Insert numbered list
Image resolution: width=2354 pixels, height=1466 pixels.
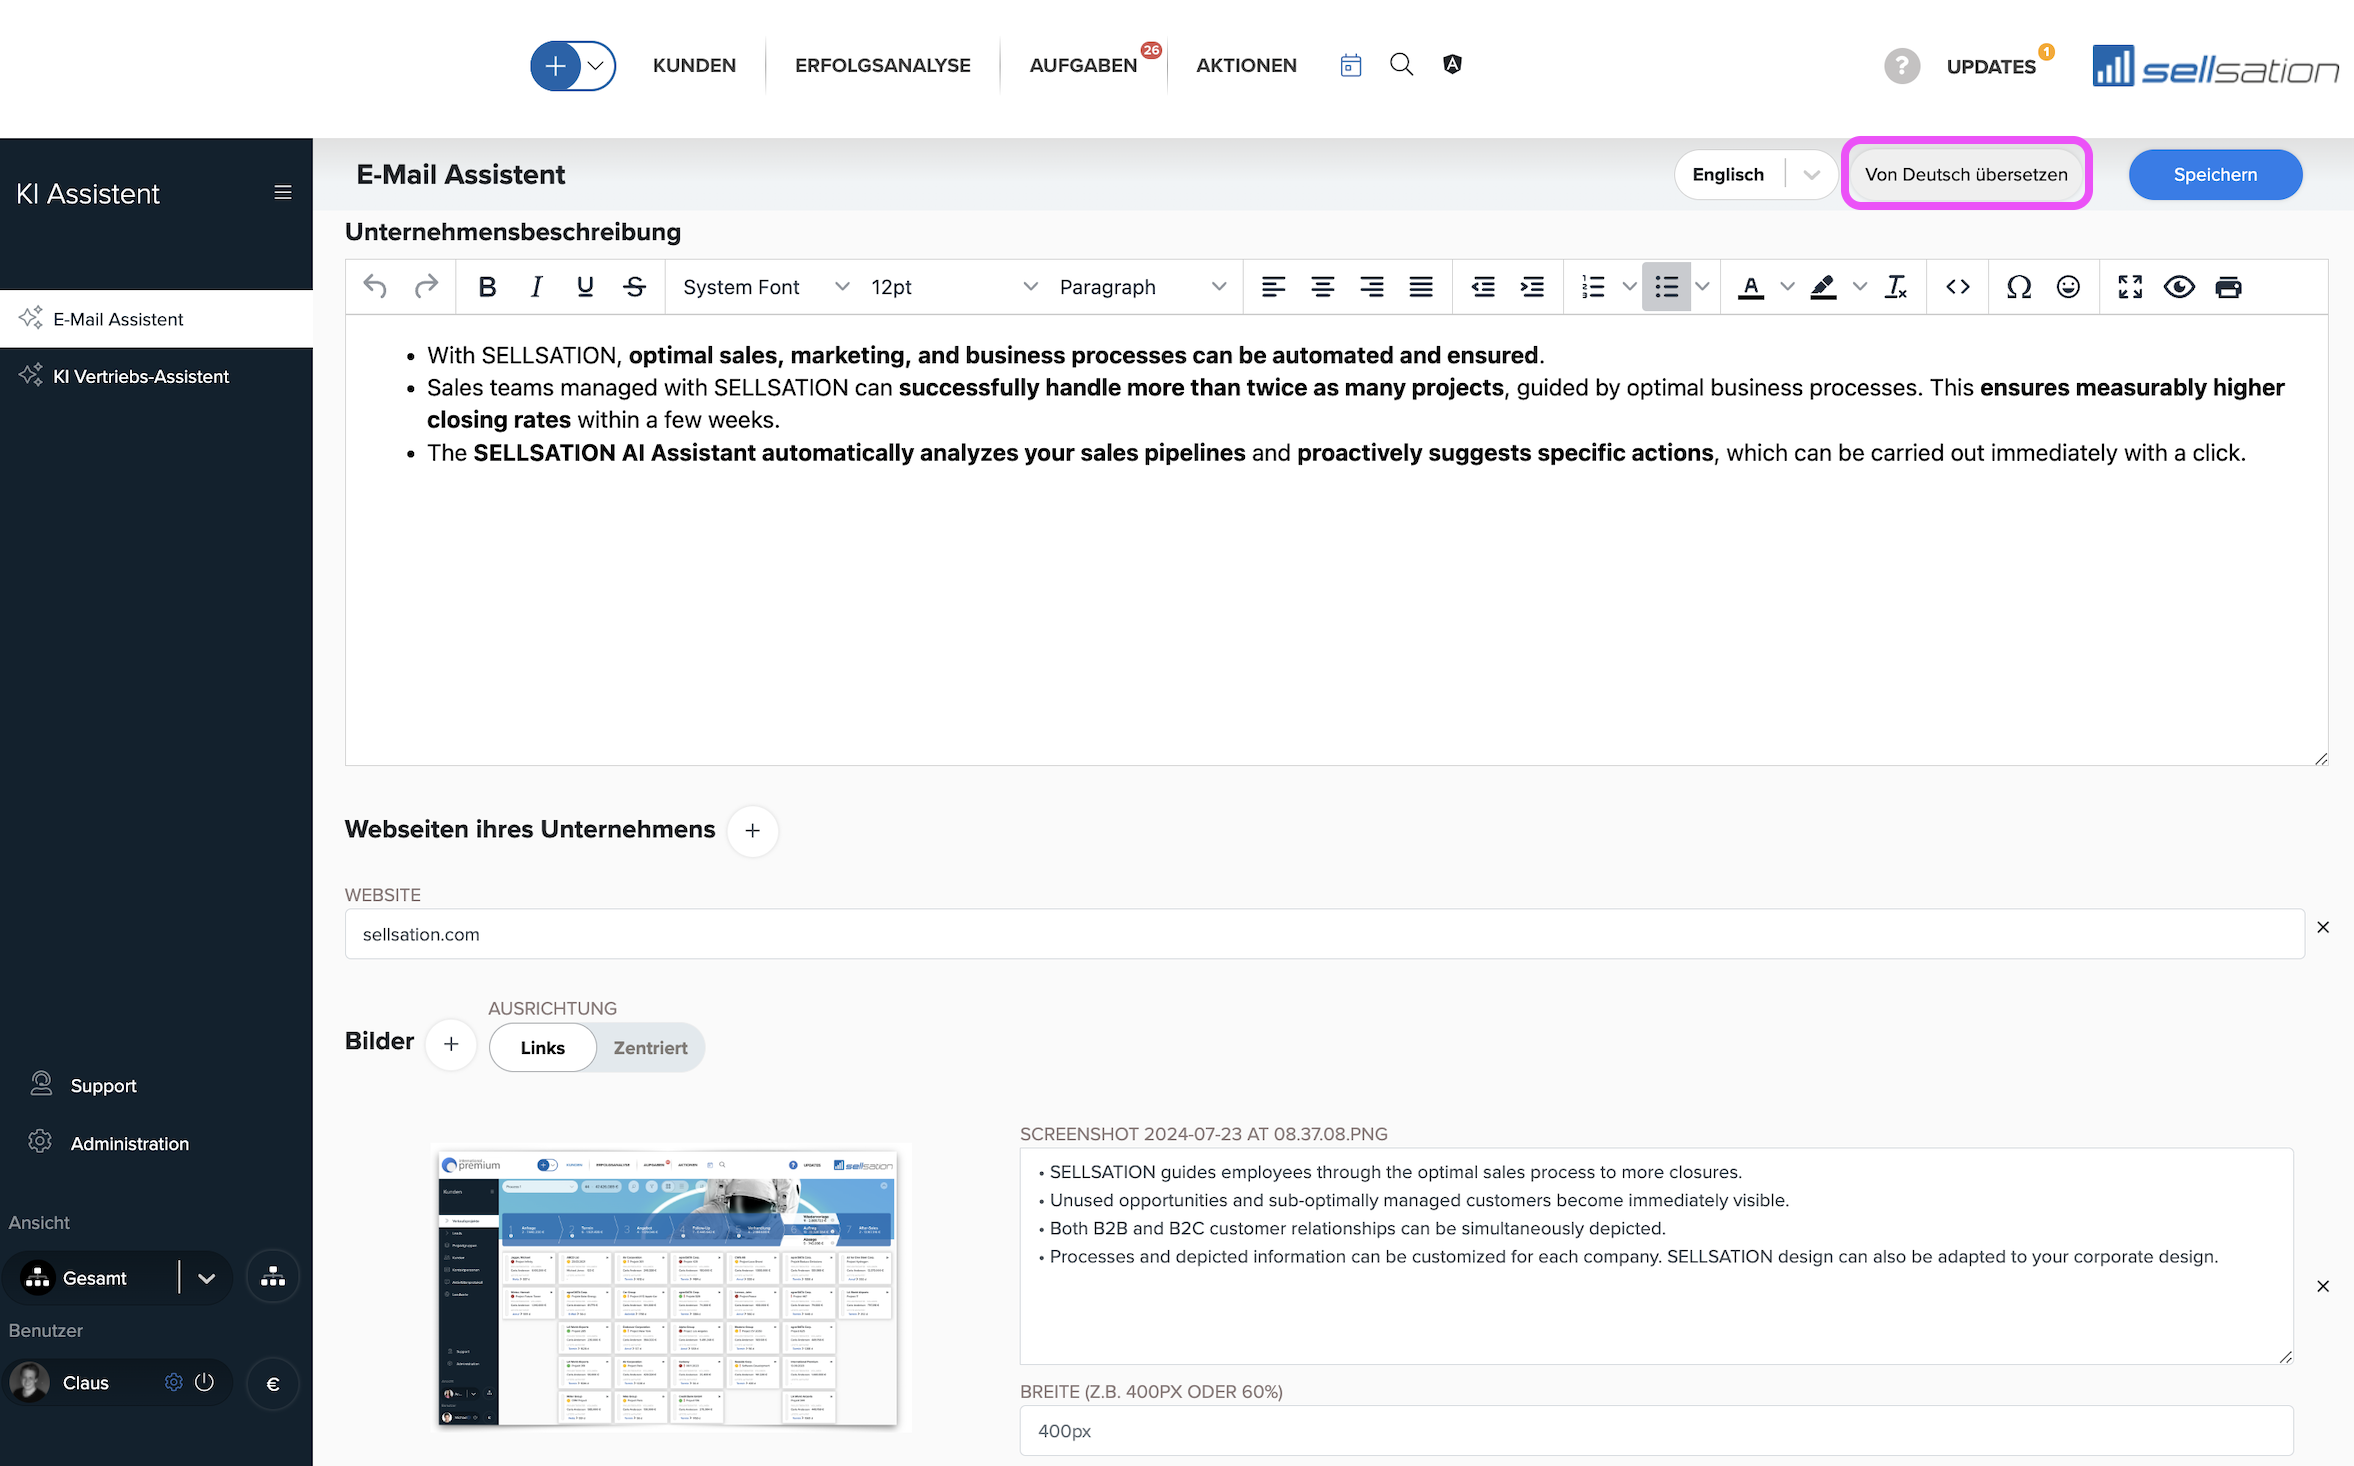click(1593, 287)
